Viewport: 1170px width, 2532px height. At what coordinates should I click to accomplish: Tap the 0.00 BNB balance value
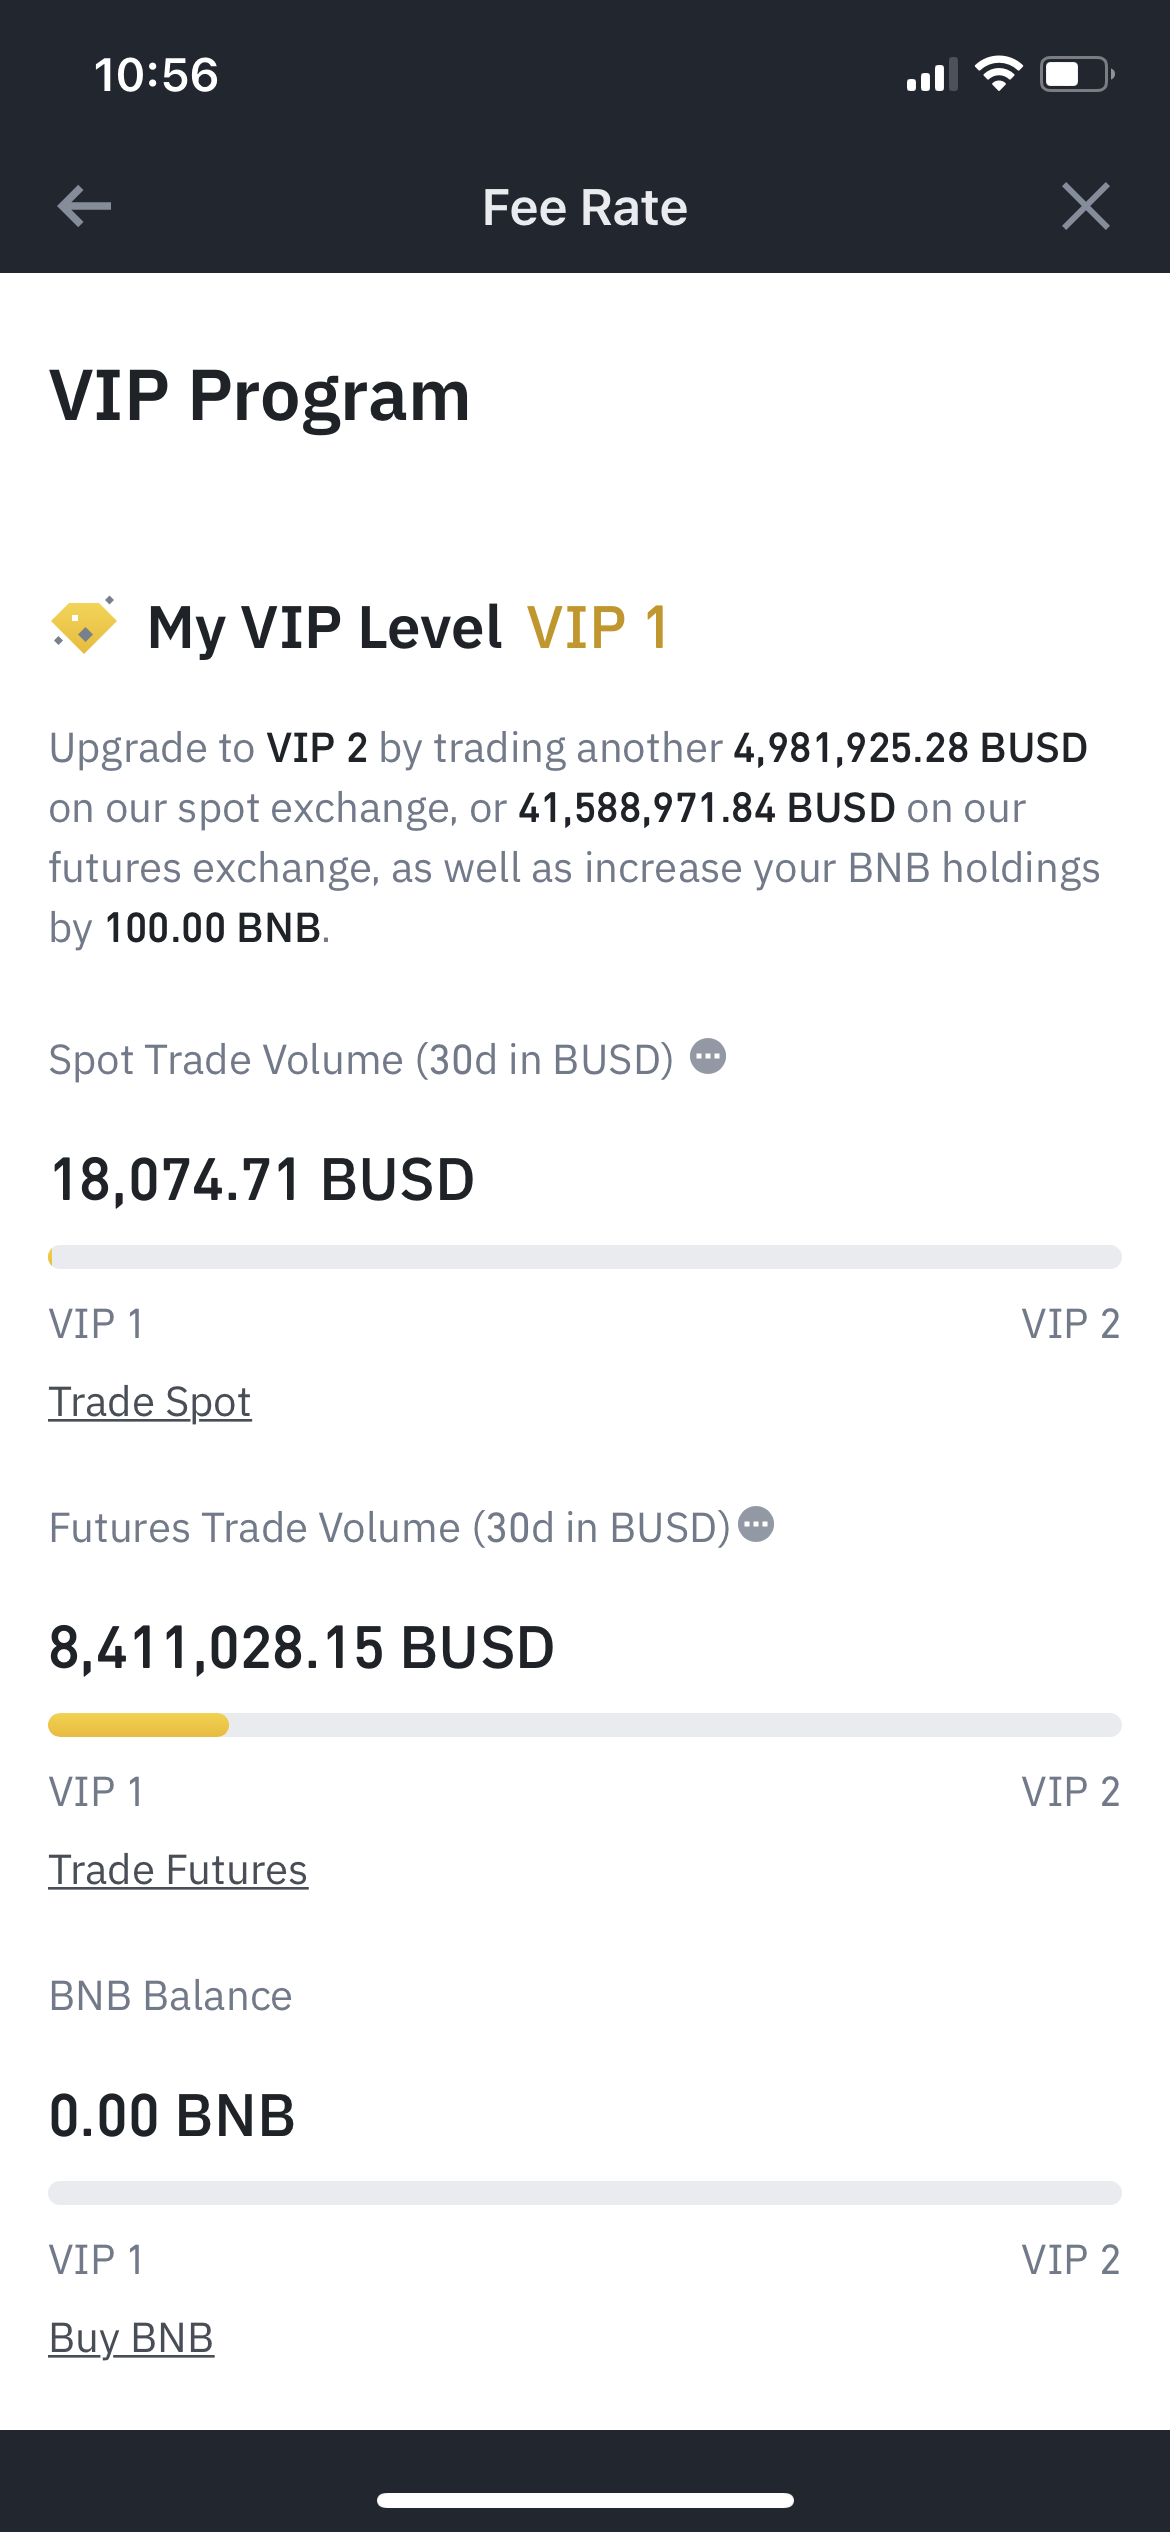(x=172, y=2116)
